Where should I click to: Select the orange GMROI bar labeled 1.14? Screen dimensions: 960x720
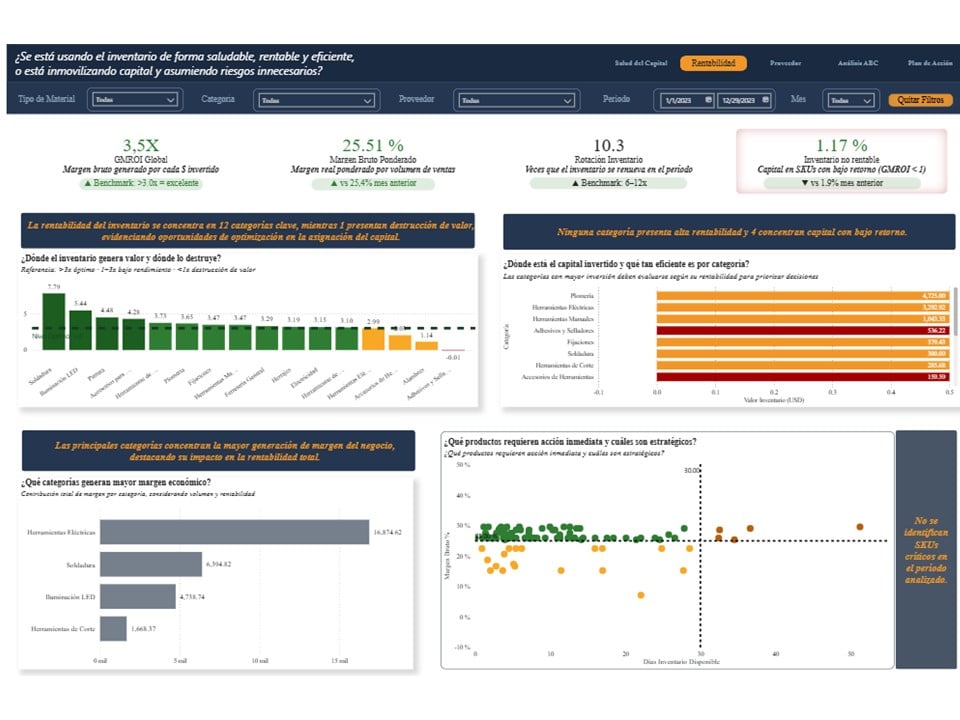click(x=426, y=345)
